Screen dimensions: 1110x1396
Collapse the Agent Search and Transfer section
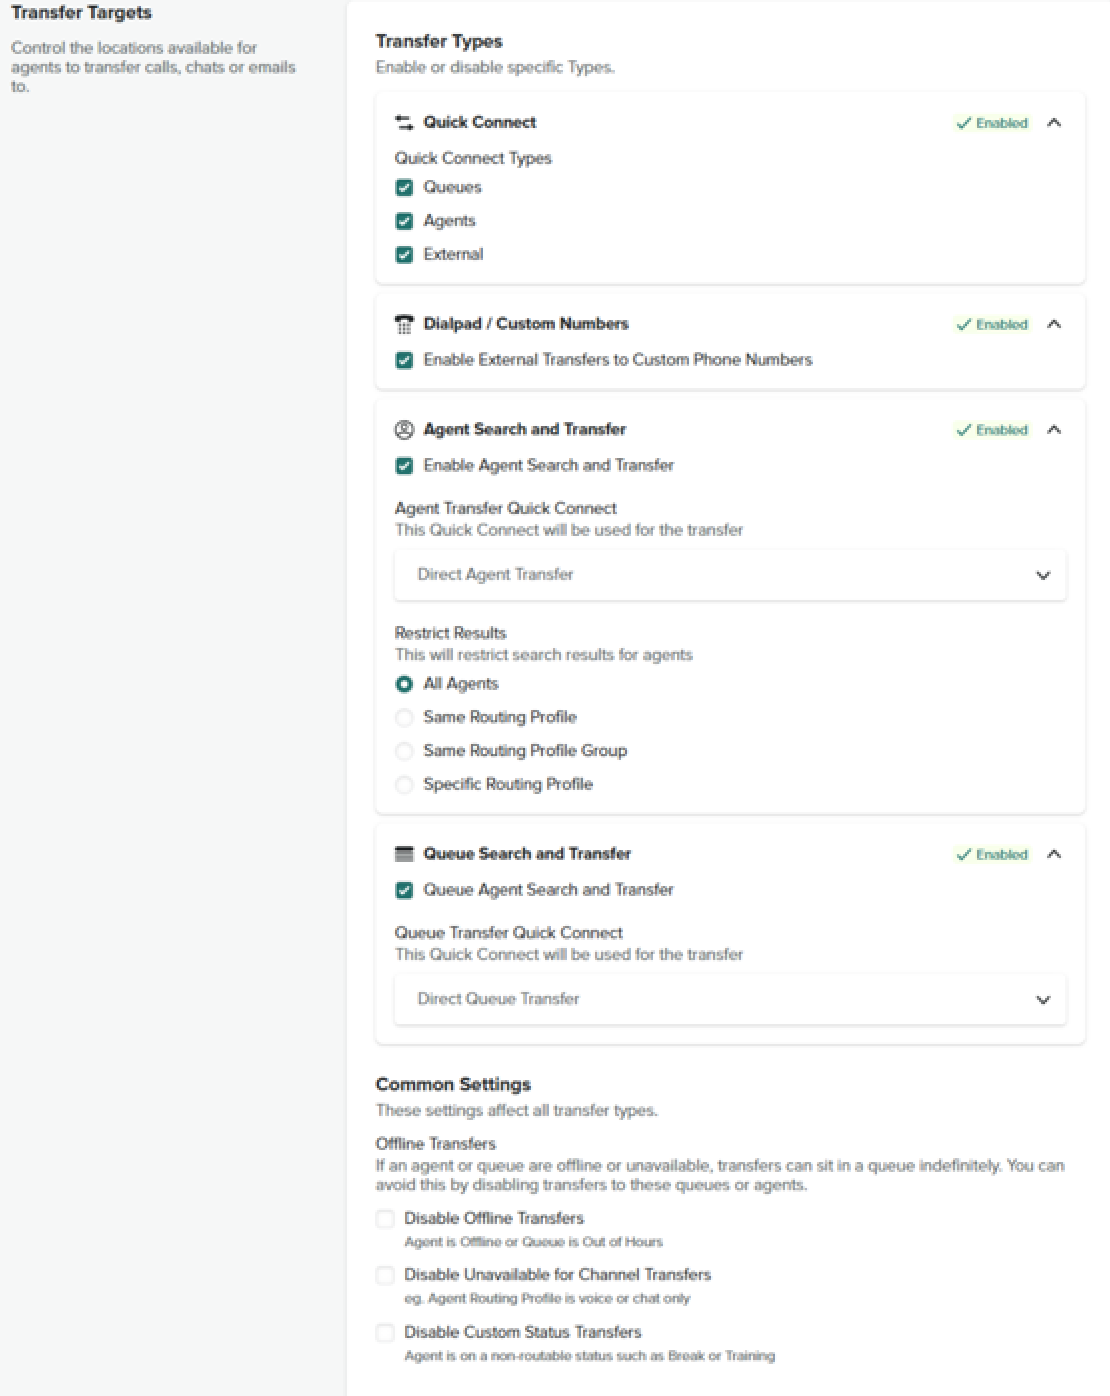click(x=1054, y=430)
